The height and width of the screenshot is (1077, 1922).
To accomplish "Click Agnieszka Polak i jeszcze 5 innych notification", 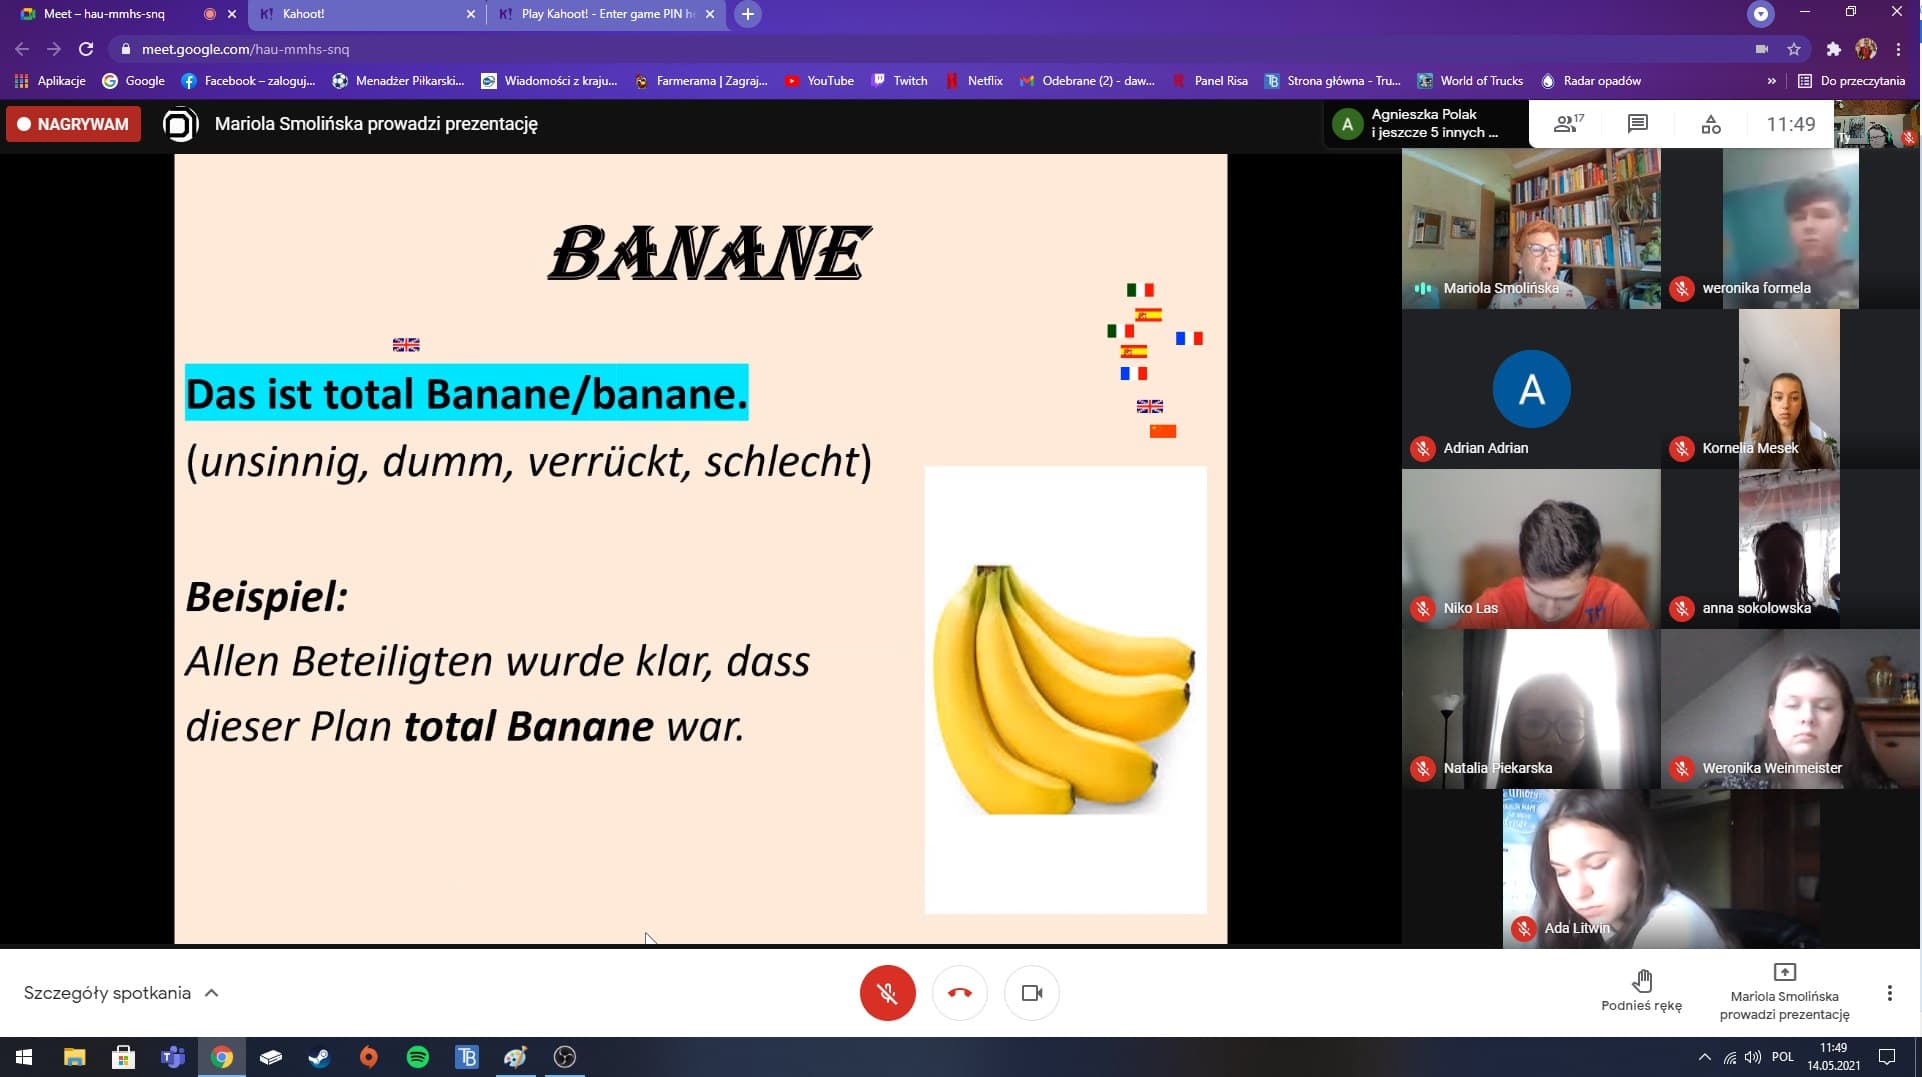I will coord(1425,124).
